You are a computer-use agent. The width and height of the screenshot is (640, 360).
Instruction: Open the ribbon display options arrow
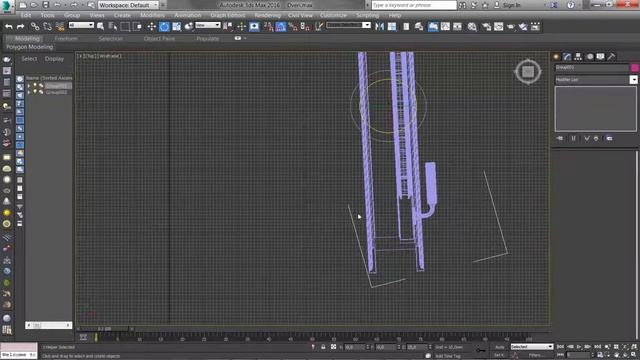pos(245,38)
